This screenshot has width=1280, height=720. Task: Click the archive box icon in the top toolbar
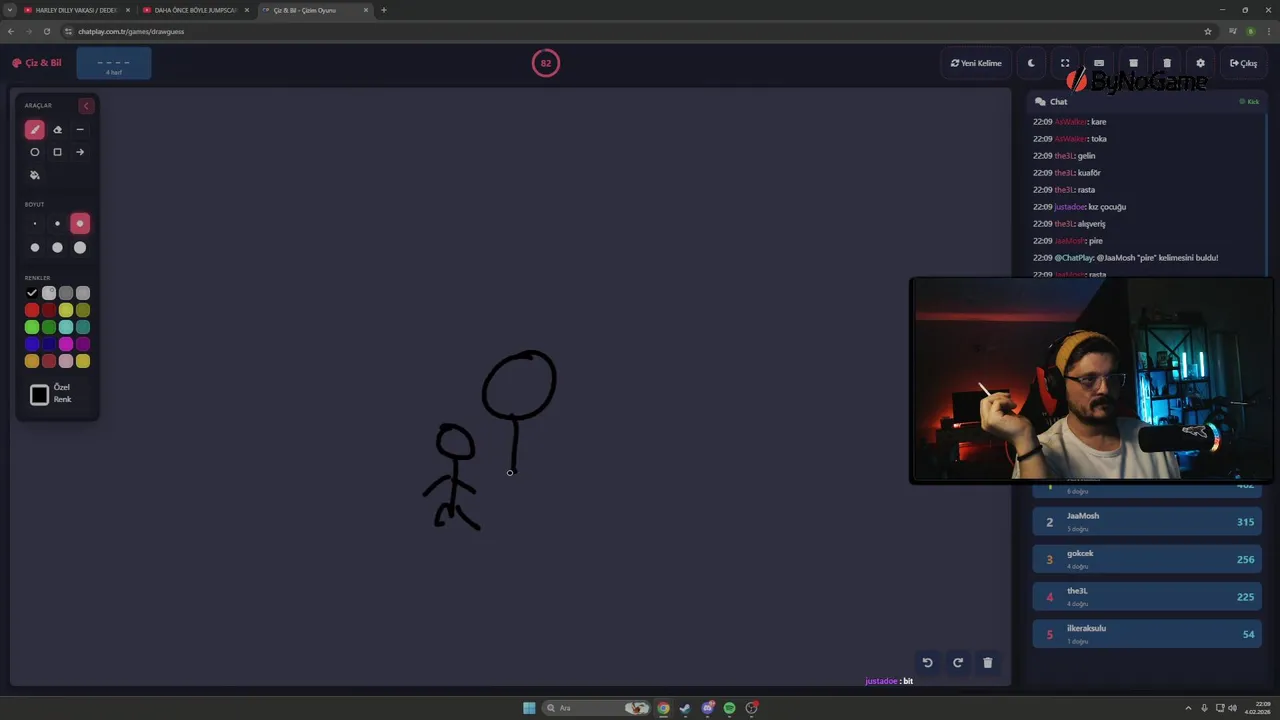click(1133, 63)
